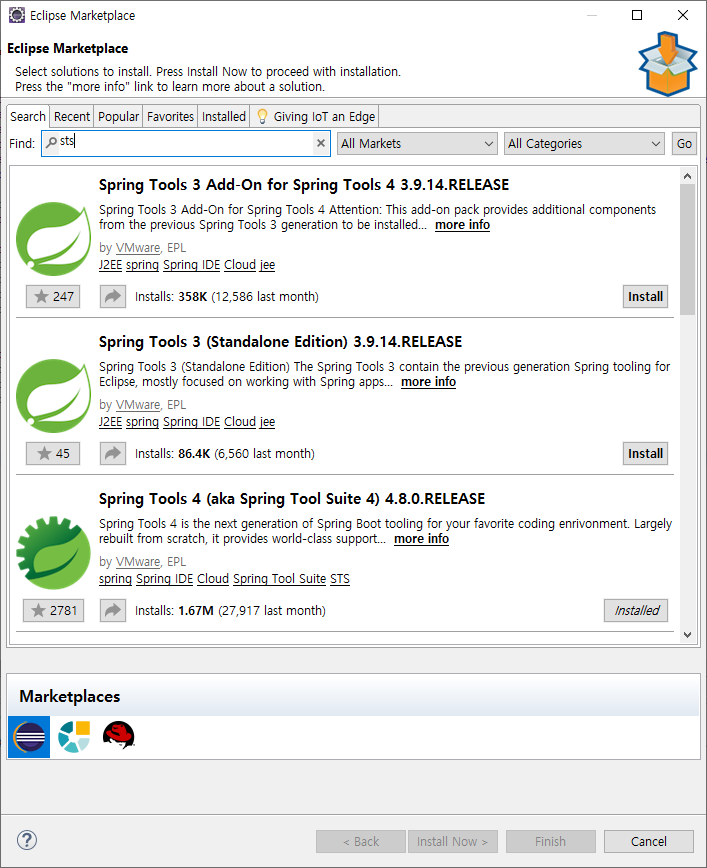
Task: Click the Spring Tools 3 Add-On leaf logo
Action: tap(53, 239)
